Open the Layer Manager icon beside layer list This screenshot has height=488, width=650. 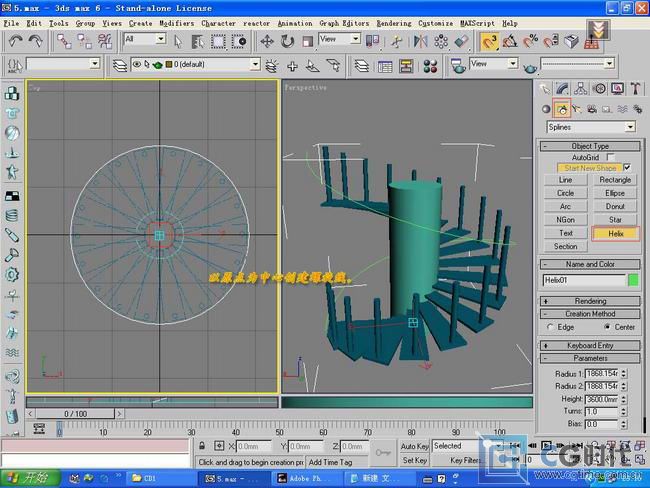pyautogui.click(x=120, y=66)
